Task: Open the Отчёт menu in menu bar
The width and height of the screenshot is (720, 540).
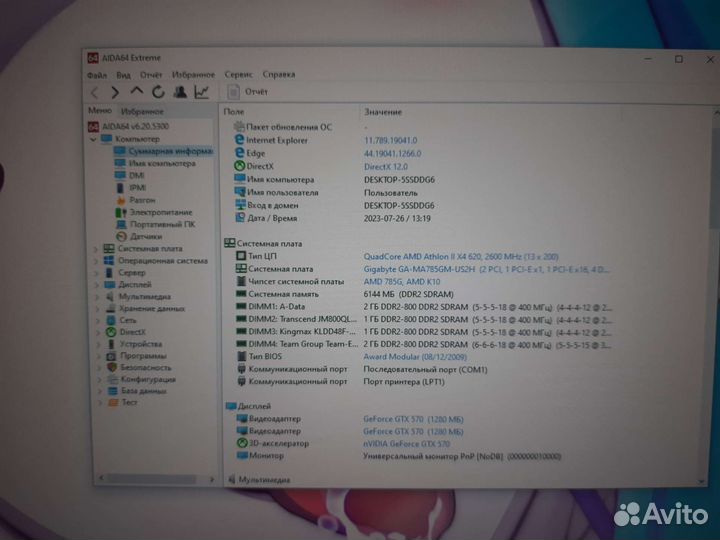Action: pos(151,74)
